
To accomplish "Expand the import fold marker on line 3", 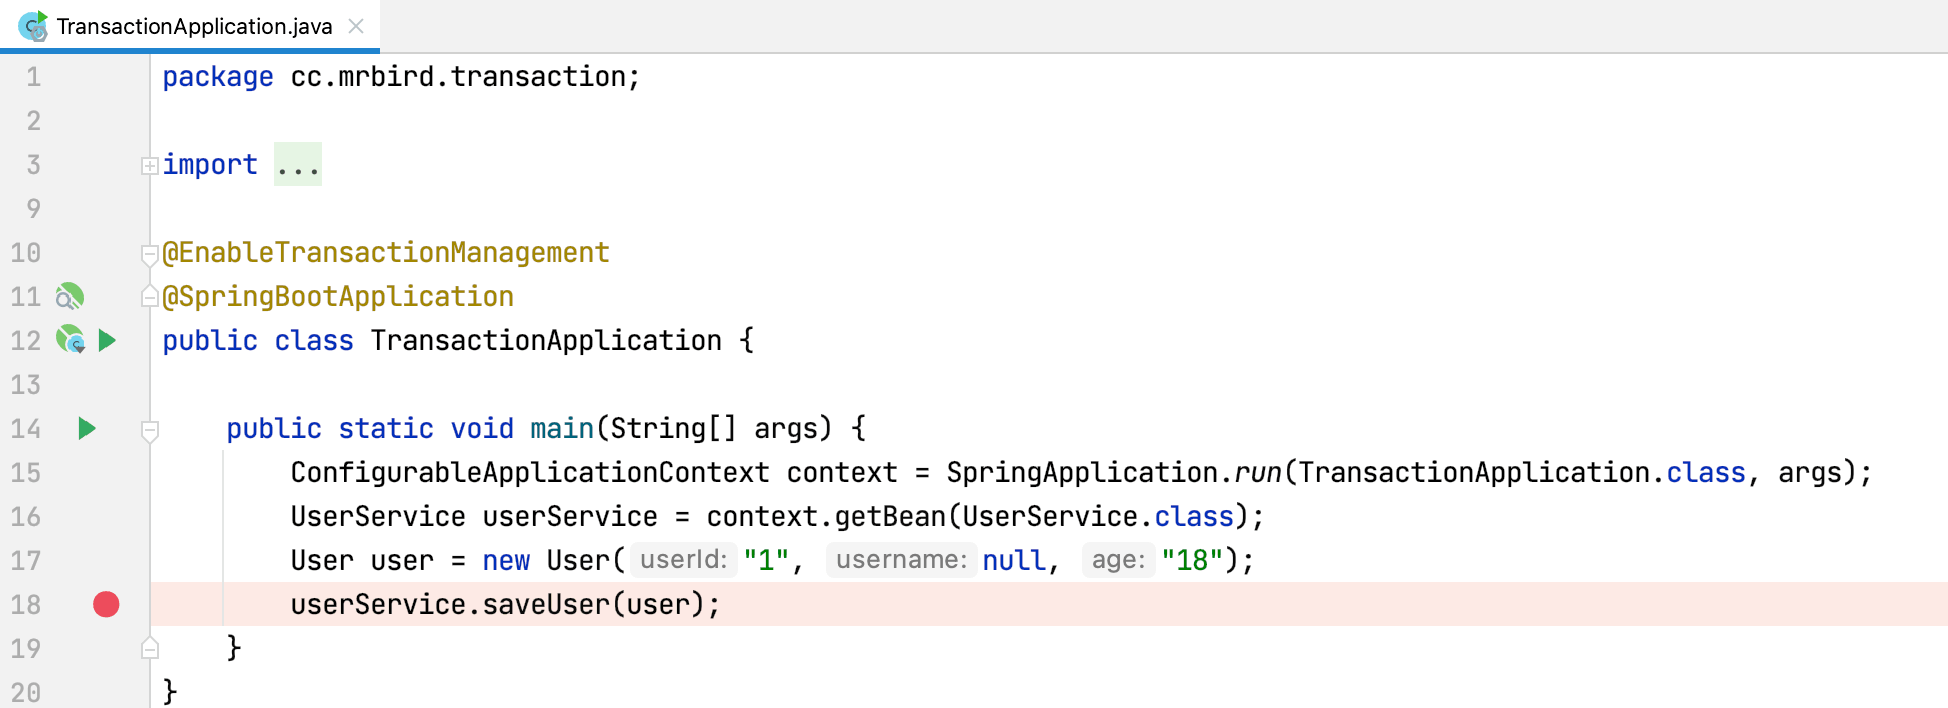I will [149, 166].
